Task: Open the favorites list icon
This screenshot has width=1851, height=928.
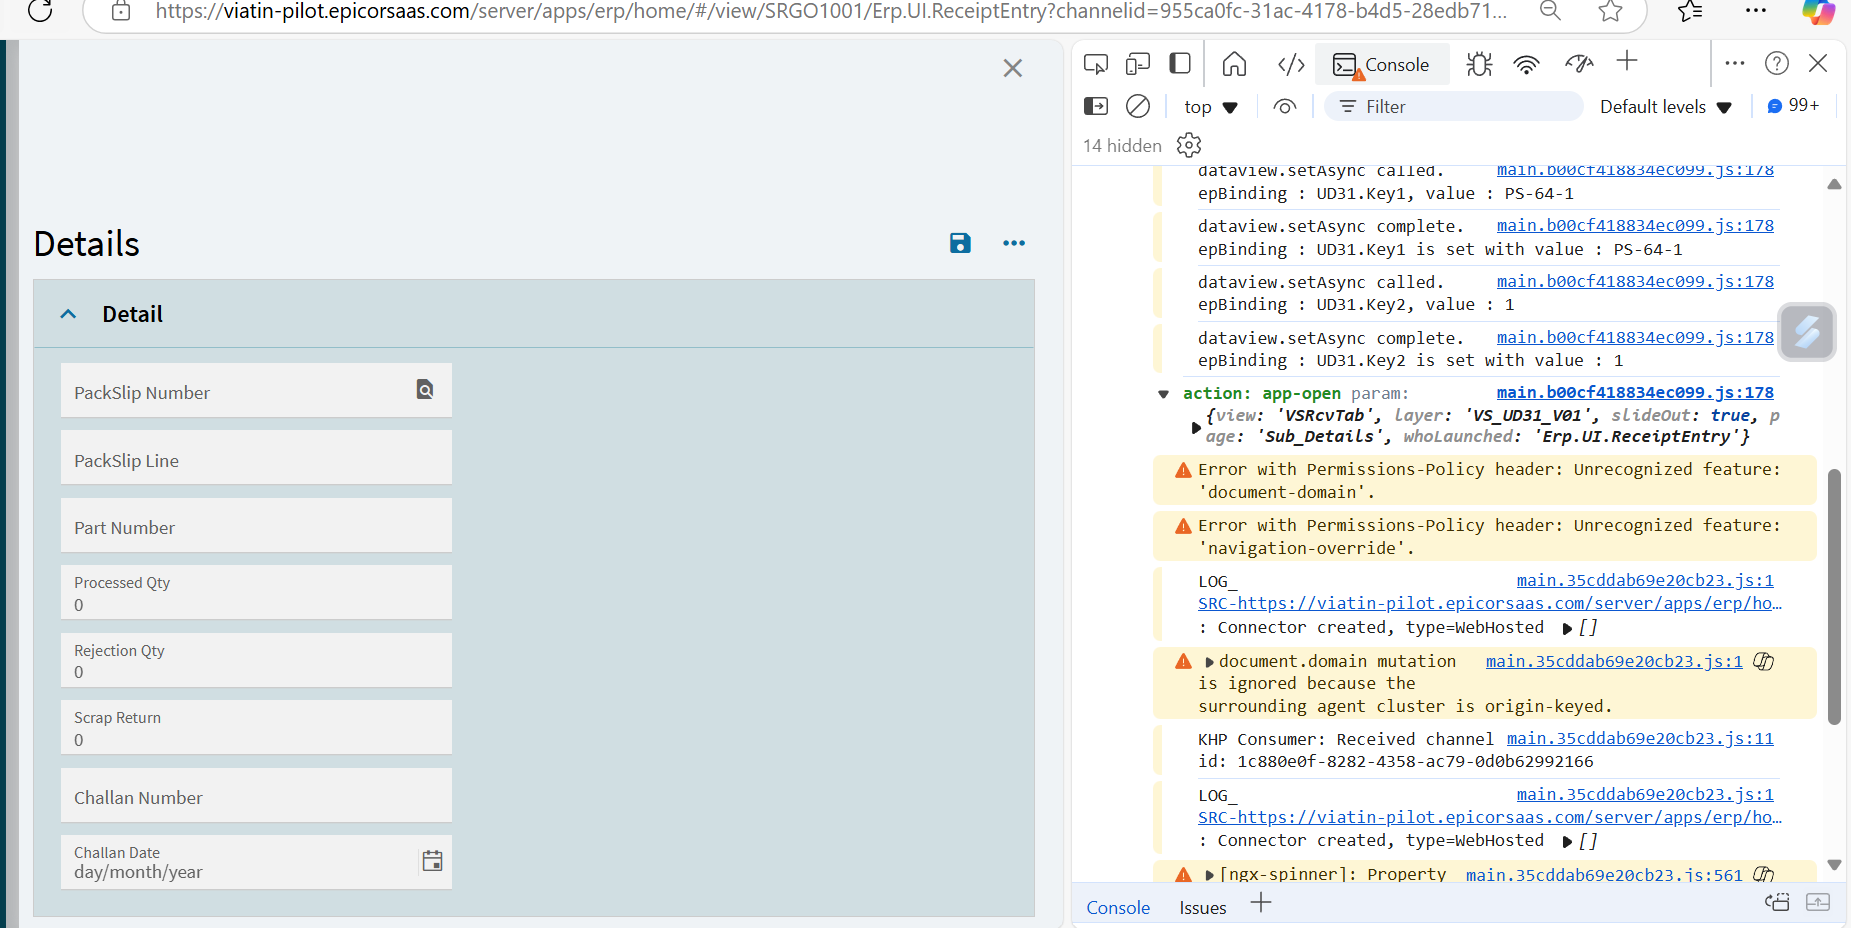Action: tap(1690, 11)
